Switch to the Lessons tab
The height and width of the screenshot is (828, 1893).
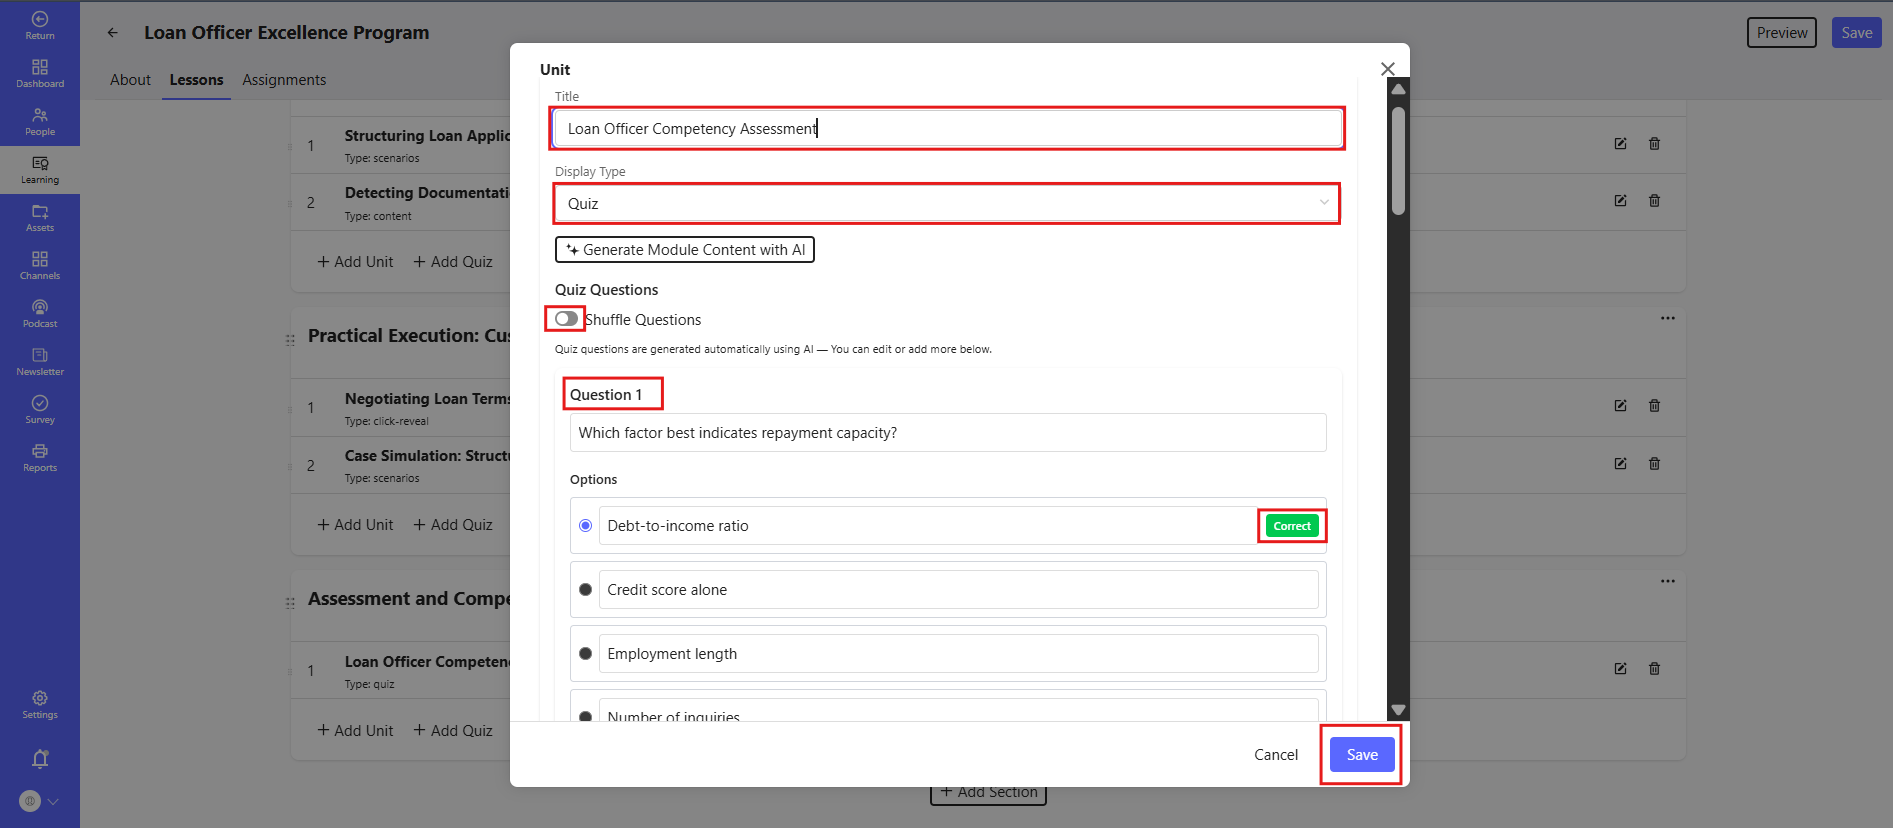[x=196, y=80]
